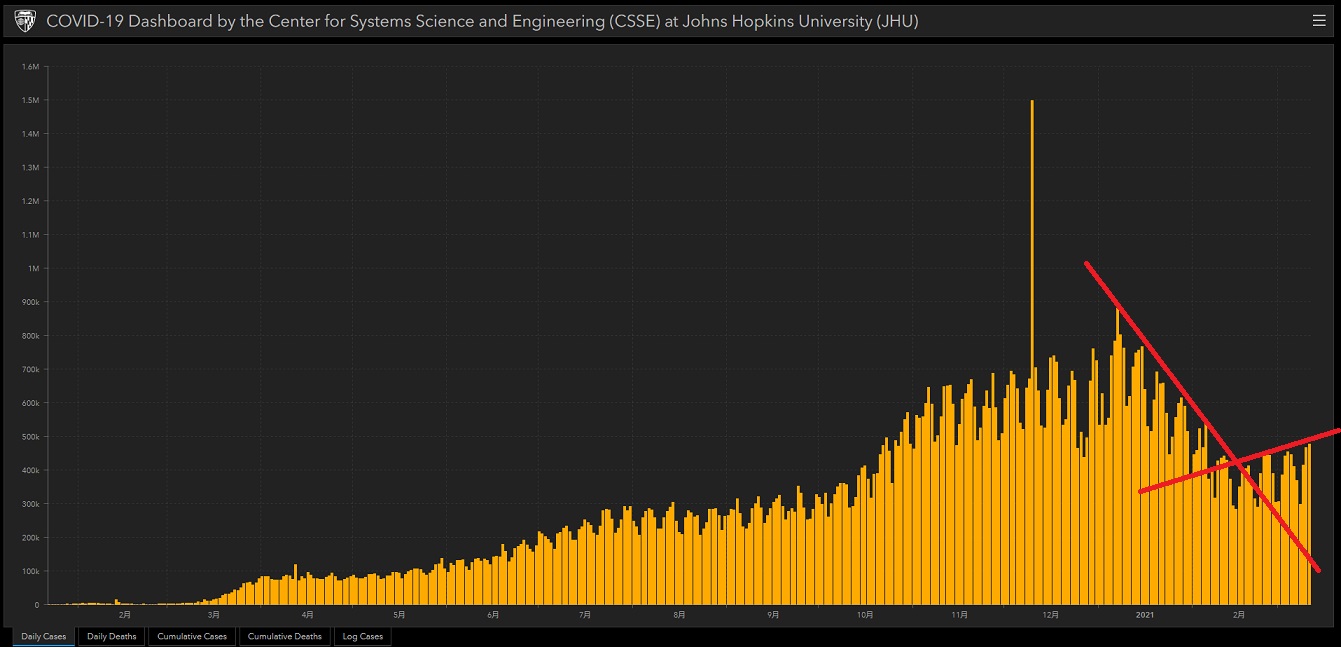
Task: Open the Daily Deaths tab
Action: (x=112, y=636)
